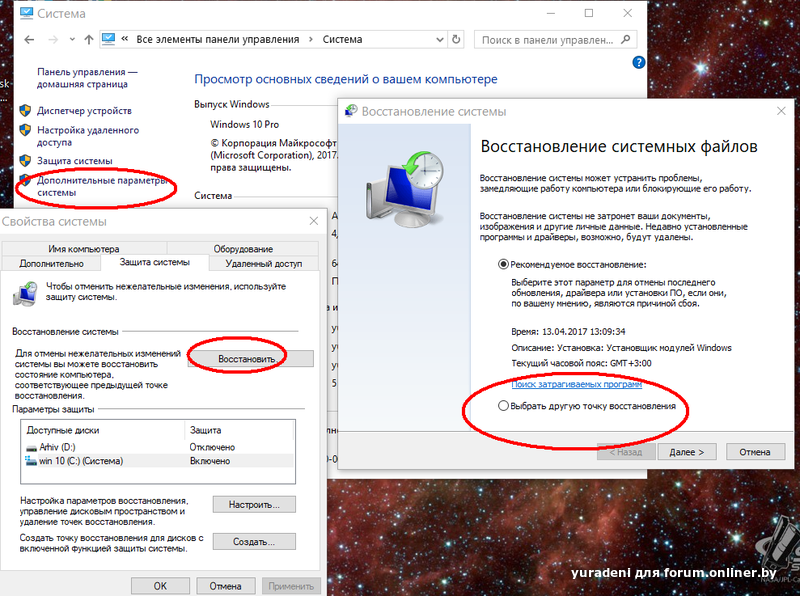Click shield icon beside Настройка удаленного доступа
The width and height of the screenshot is (800, 596).
pyautogui.click(x=25, y=130)
